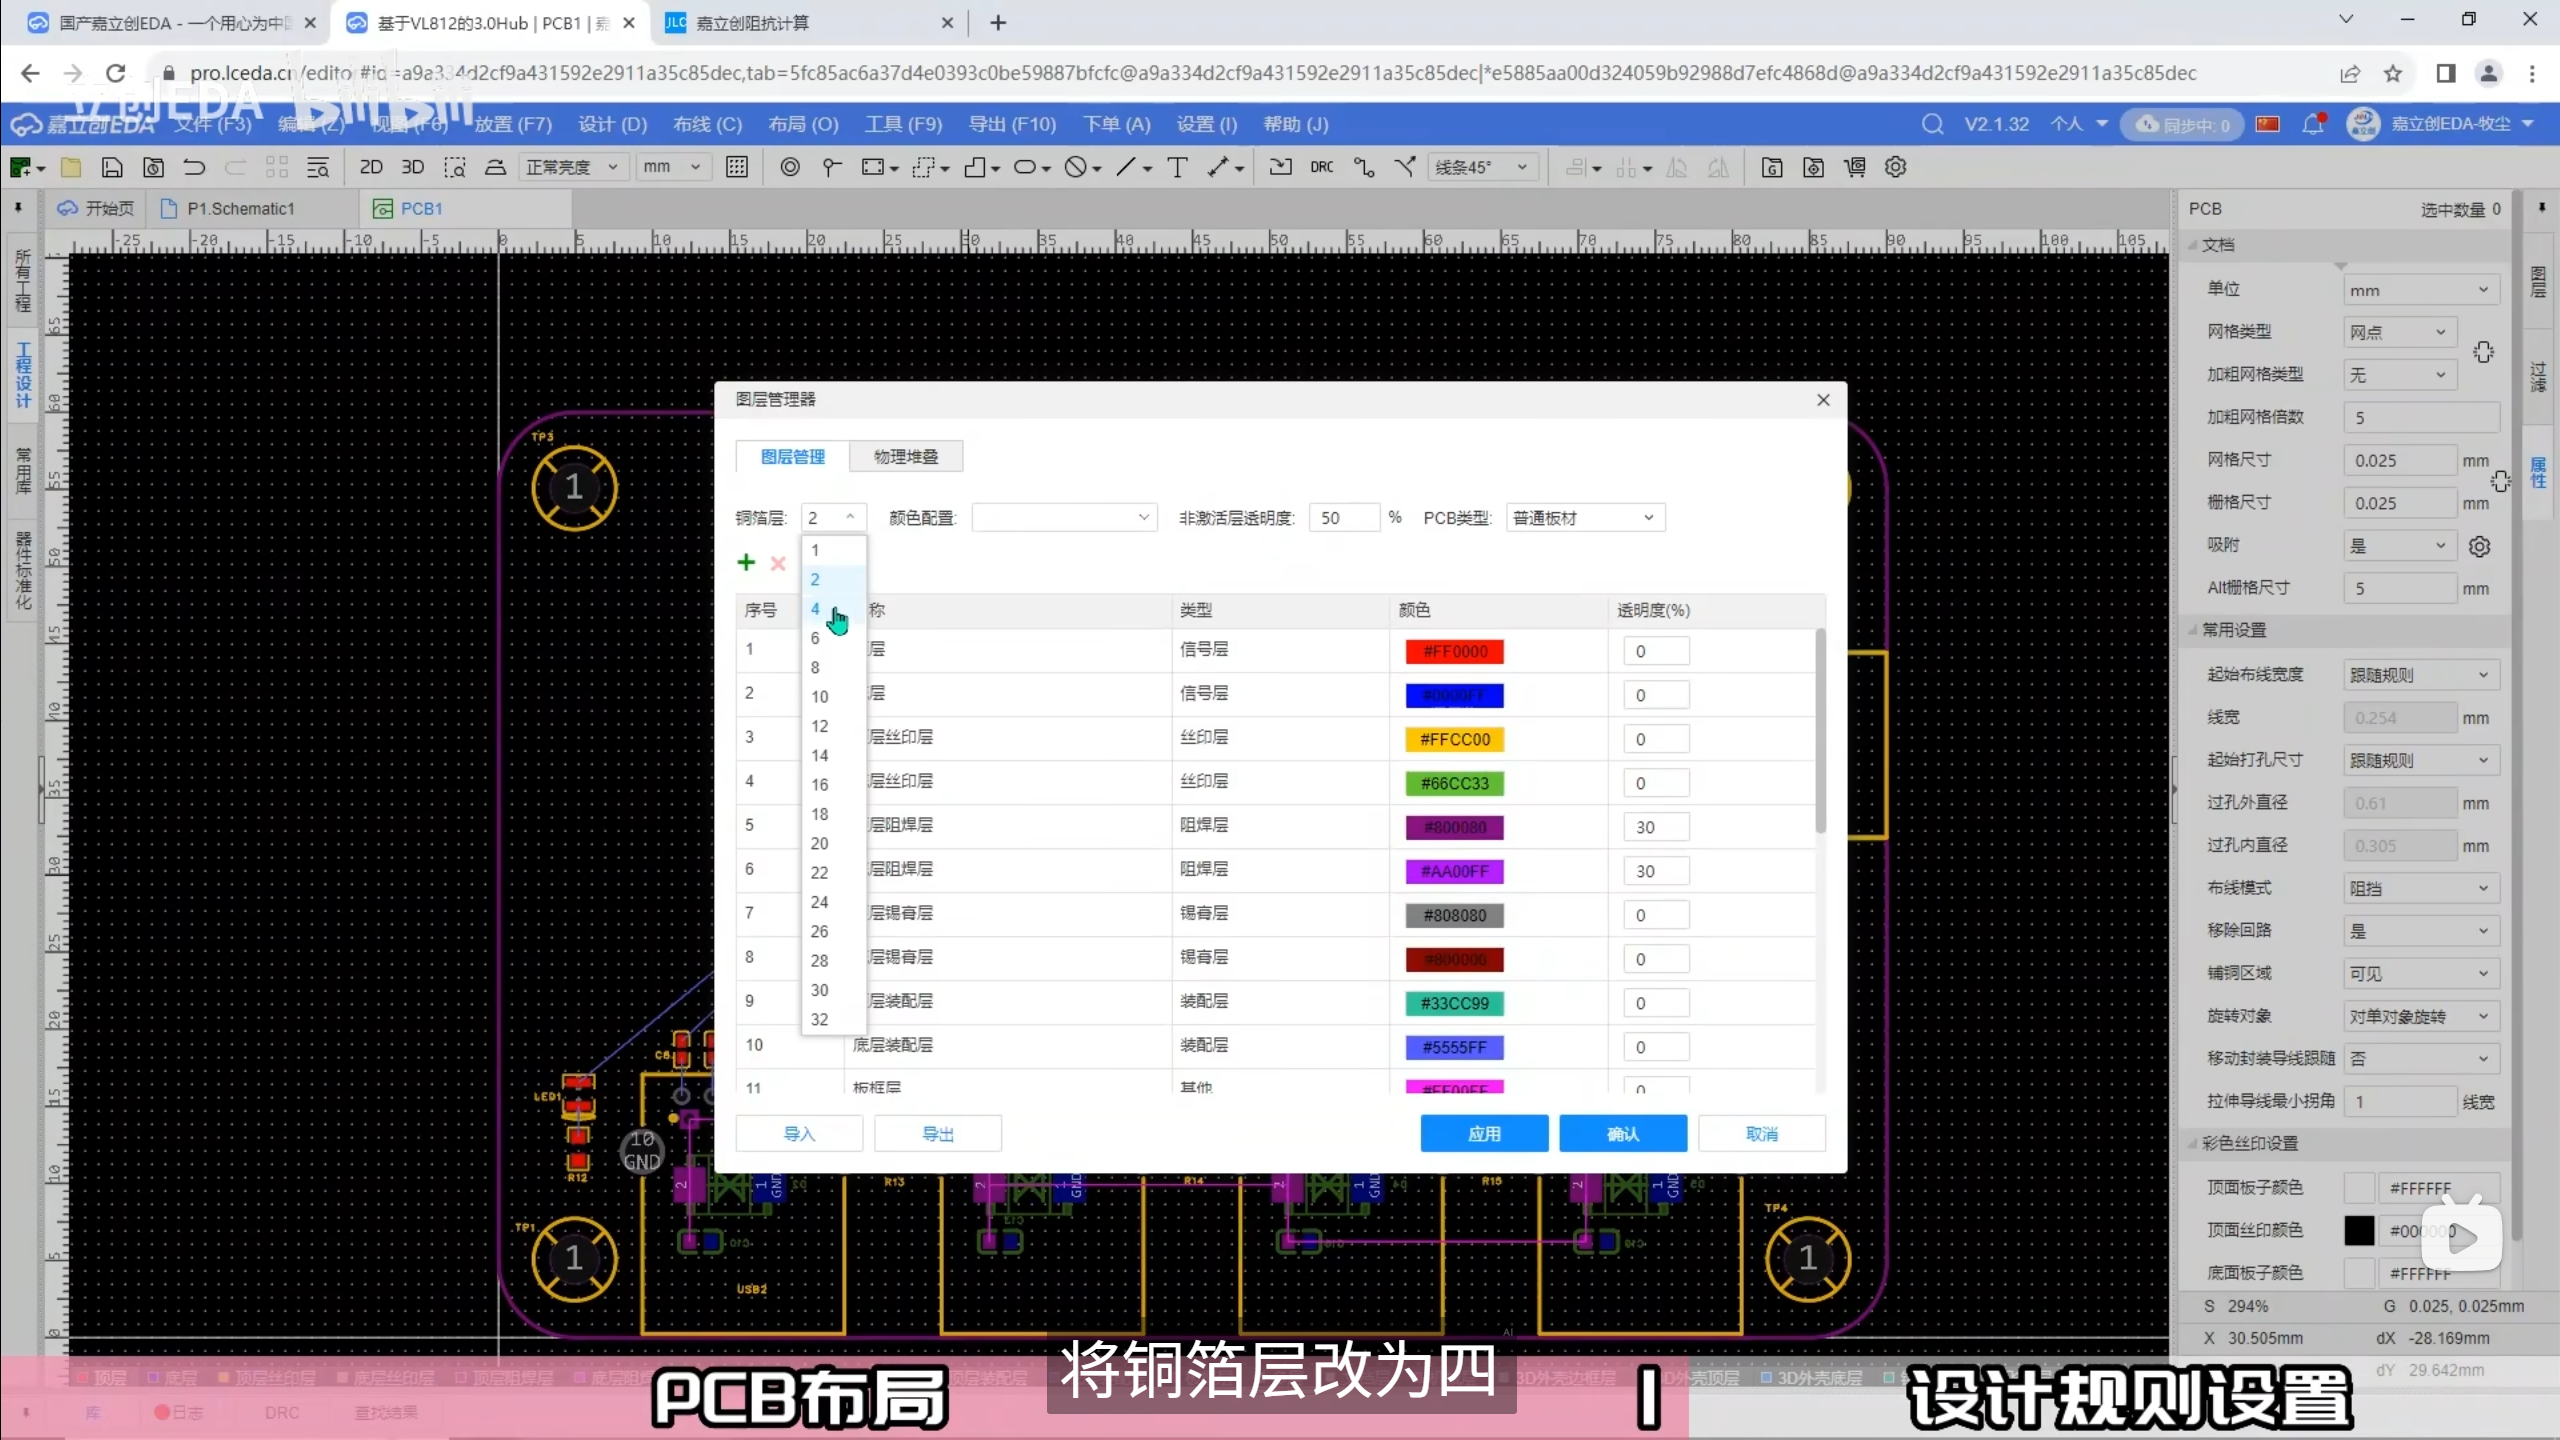Image resolution: width=2560 pixels, height=1440 pixels.
Task: Click the green add layer plus icon
Action: [x=746, y=563]
